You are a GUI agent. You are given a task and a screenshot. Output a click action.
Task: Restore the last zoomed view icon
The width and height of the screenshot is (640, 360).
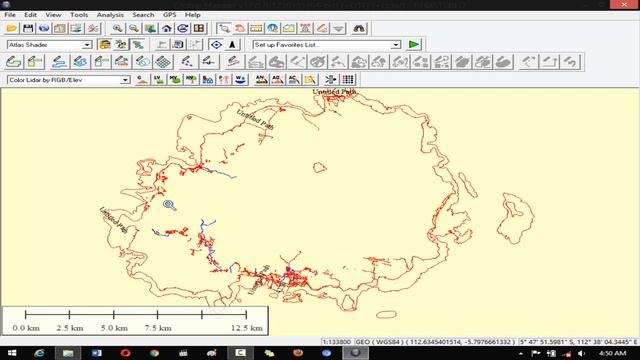tap(183, 28)
